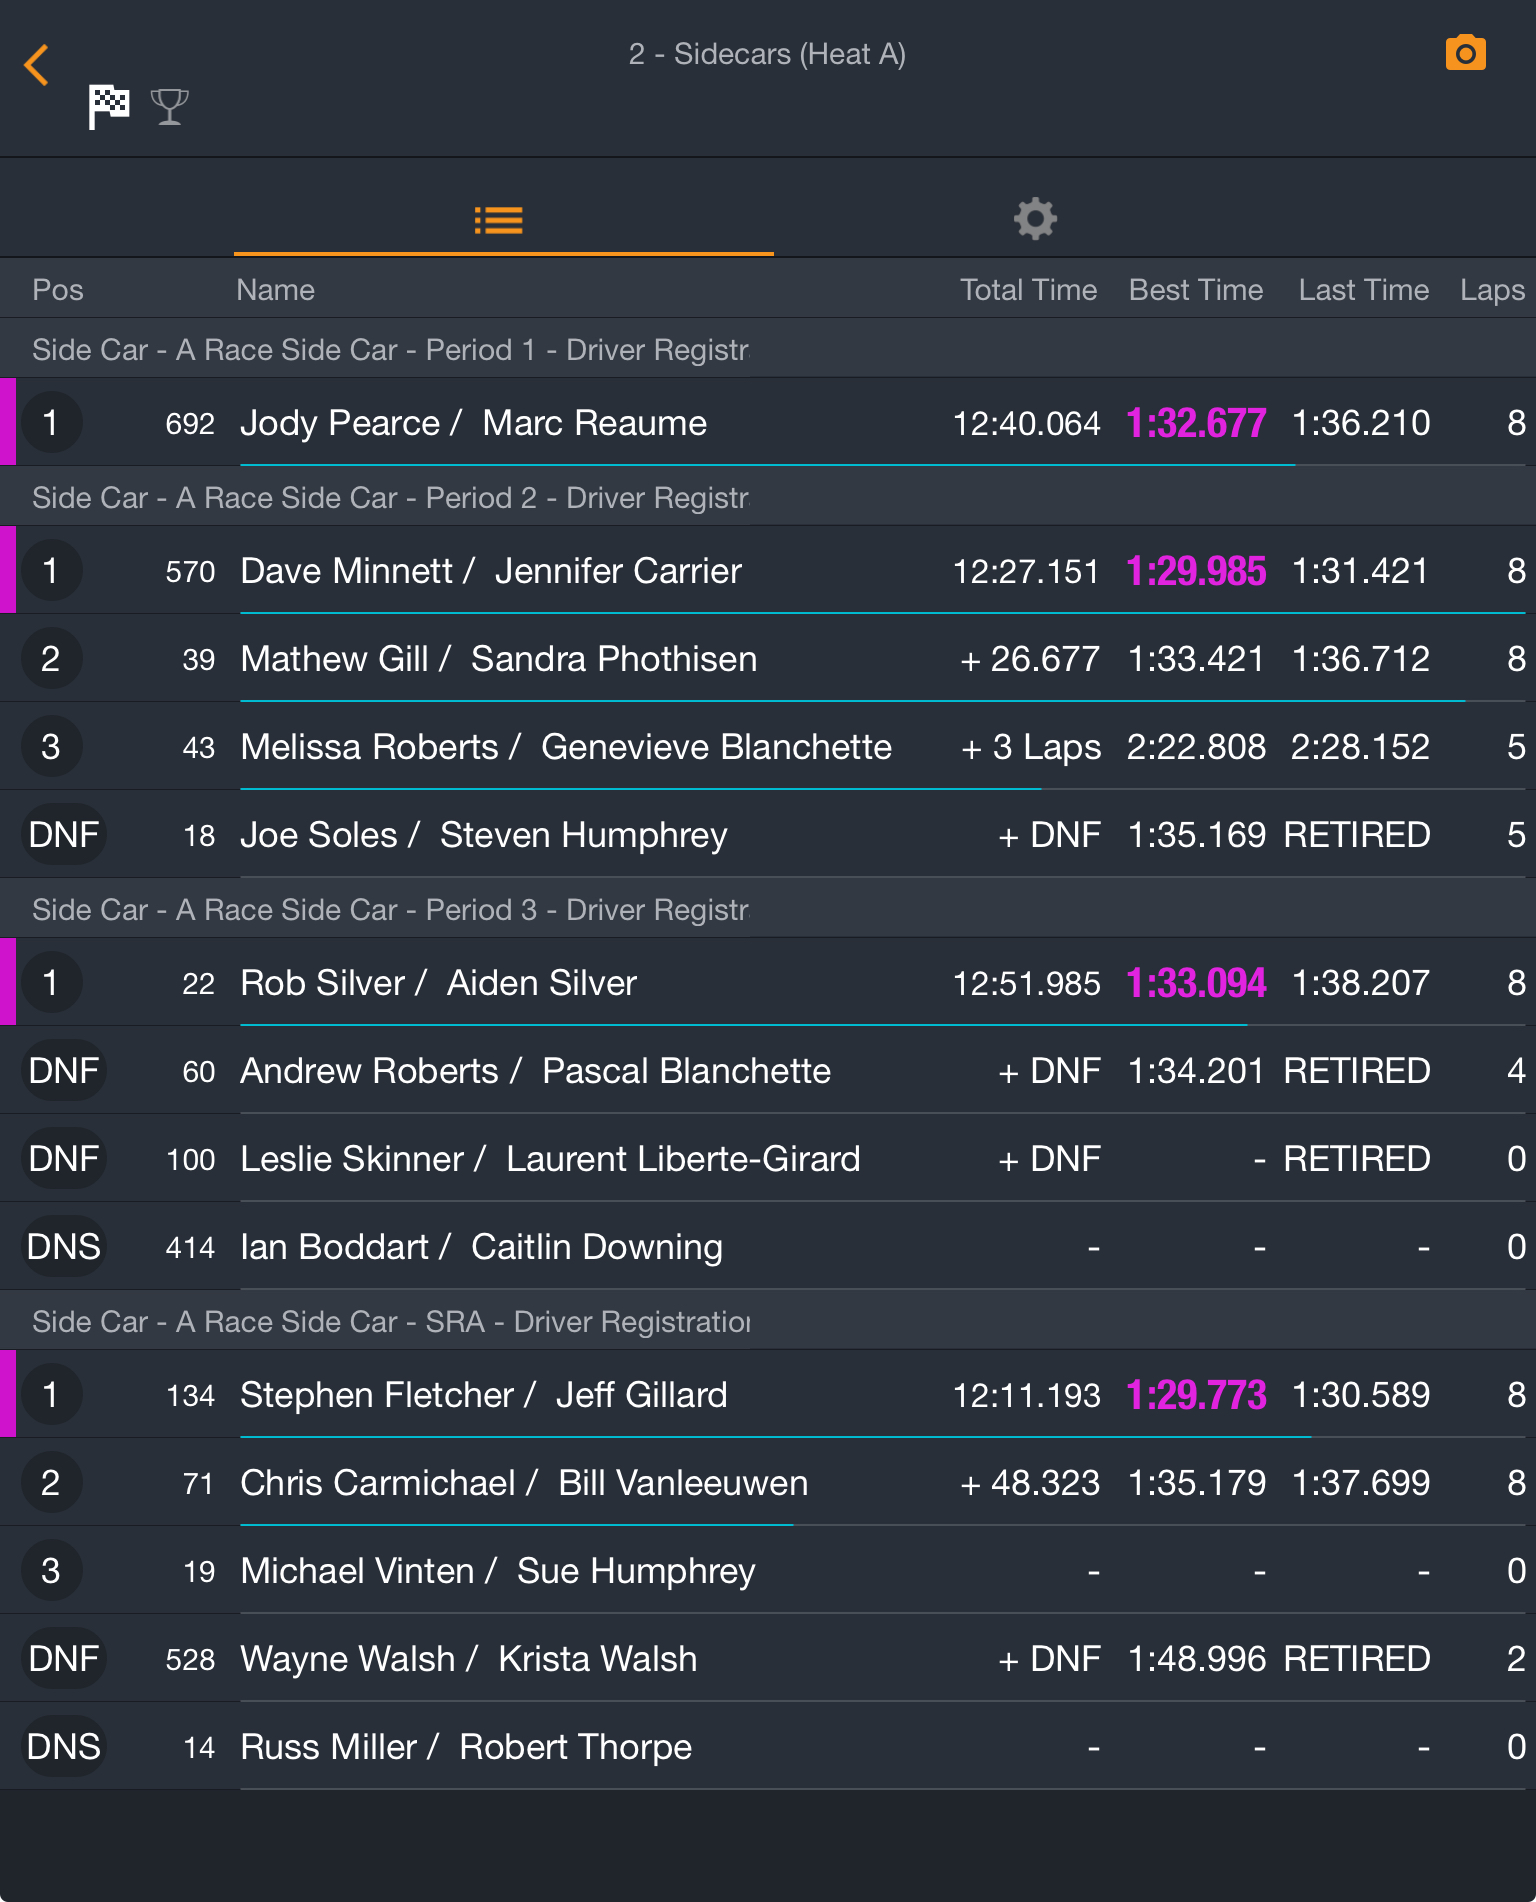Click RETIRED status for Andrew Roberts
This screenshot has height=1902, width=1536.
coord(1357,1071)
